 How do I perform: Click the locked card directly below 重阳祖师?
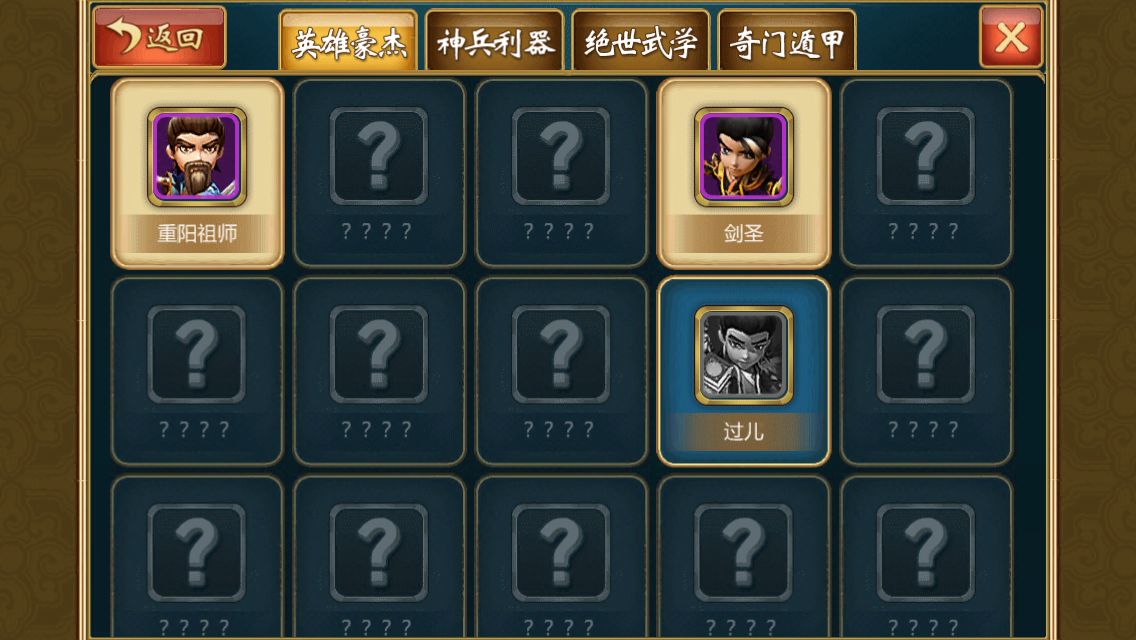[x=197, y=371]
